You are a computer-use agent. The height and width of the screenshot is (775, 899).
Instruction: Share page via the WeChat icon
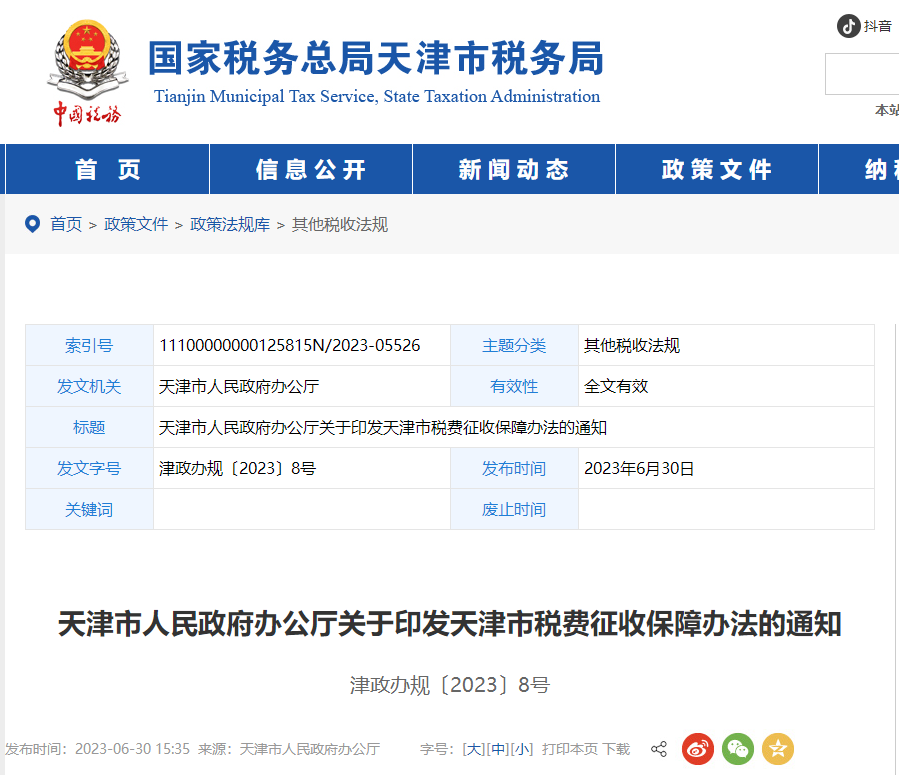coord(737,748)
